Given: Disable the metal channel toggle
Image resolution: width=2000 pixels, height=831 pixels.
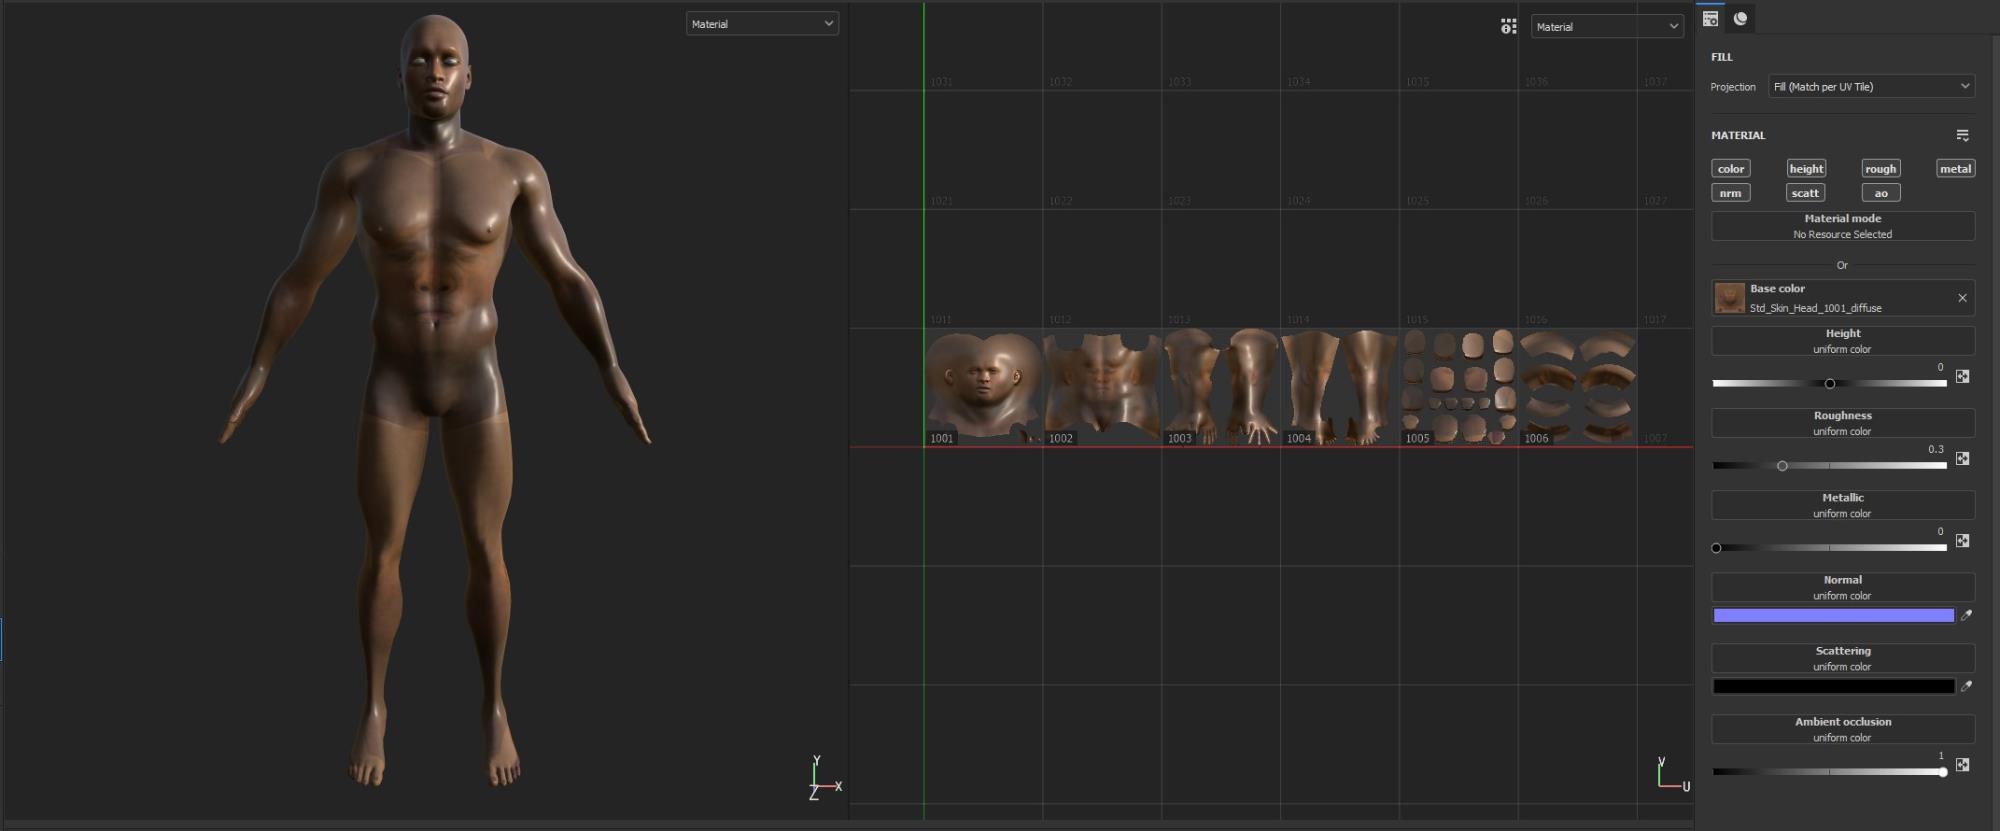Looking at the screenshot, I should tap(1954, 169).
